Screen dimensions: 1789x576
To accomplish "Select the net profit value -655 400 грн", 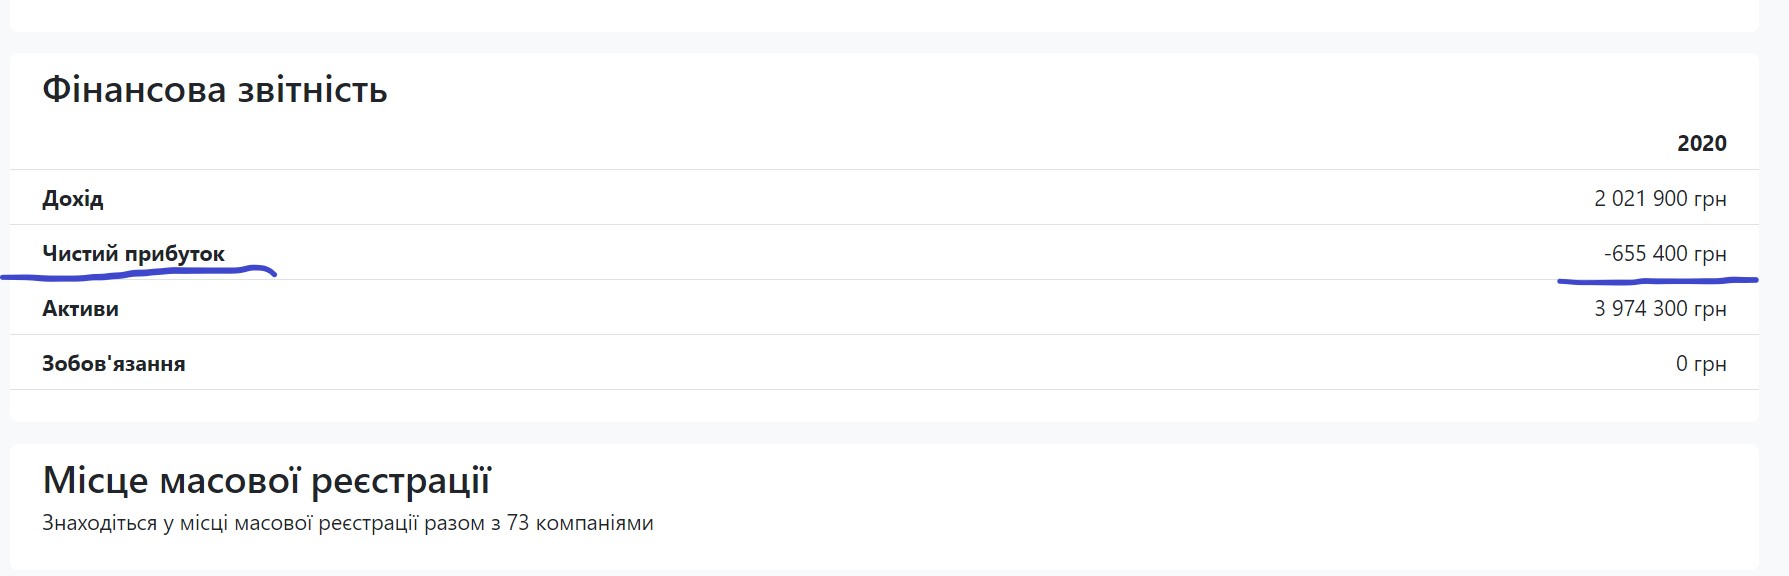I will tap(1664, 253).
